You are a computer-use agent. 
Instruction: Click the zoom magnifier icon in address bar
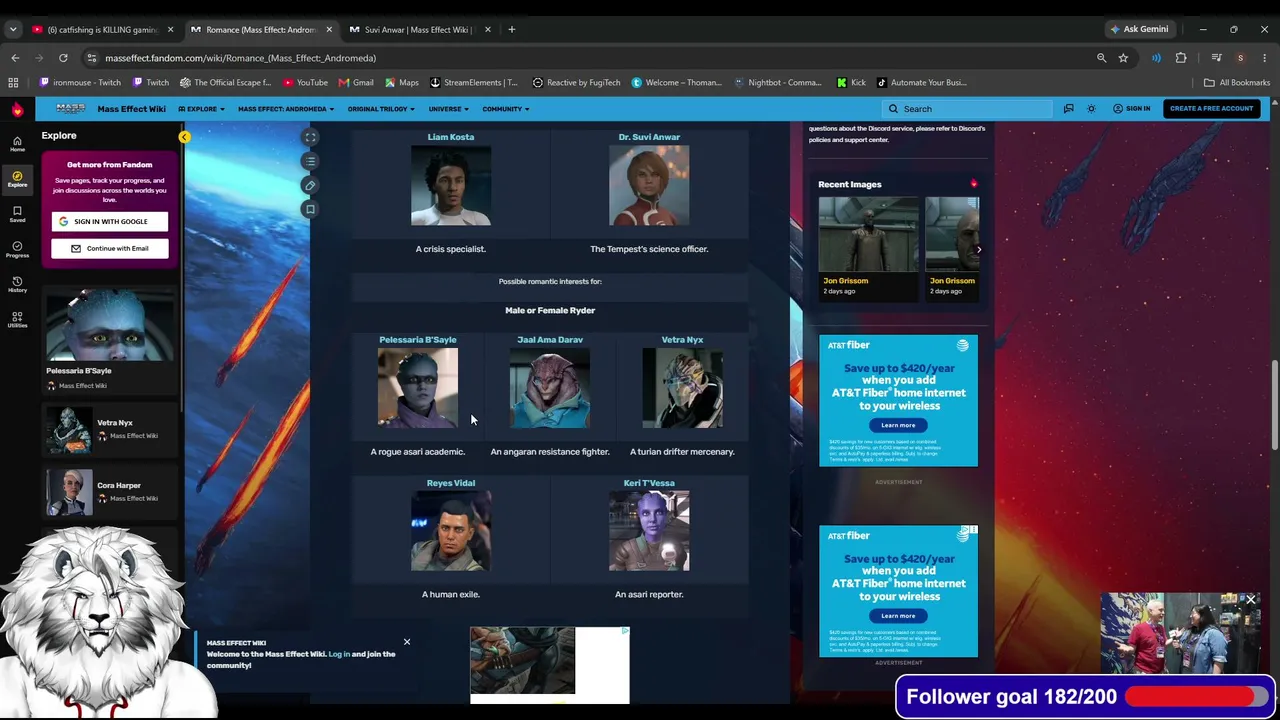(1101, 58)
